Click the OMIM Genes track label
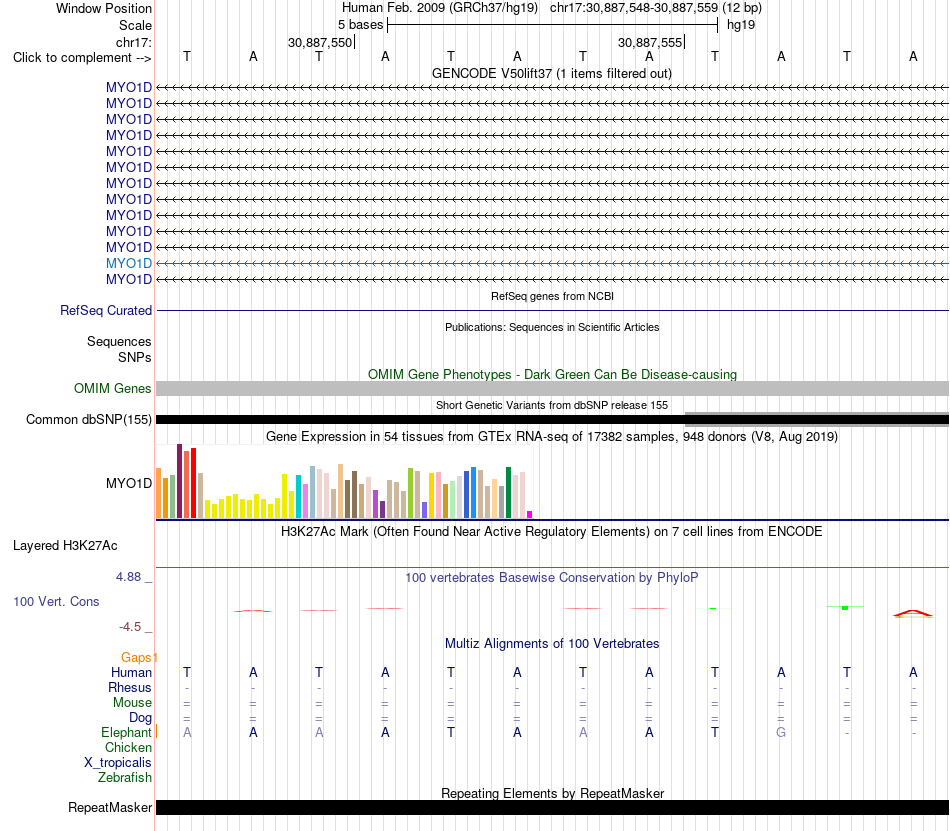The image size is (950, 831). pyautogui.click(x=112, y=389)
